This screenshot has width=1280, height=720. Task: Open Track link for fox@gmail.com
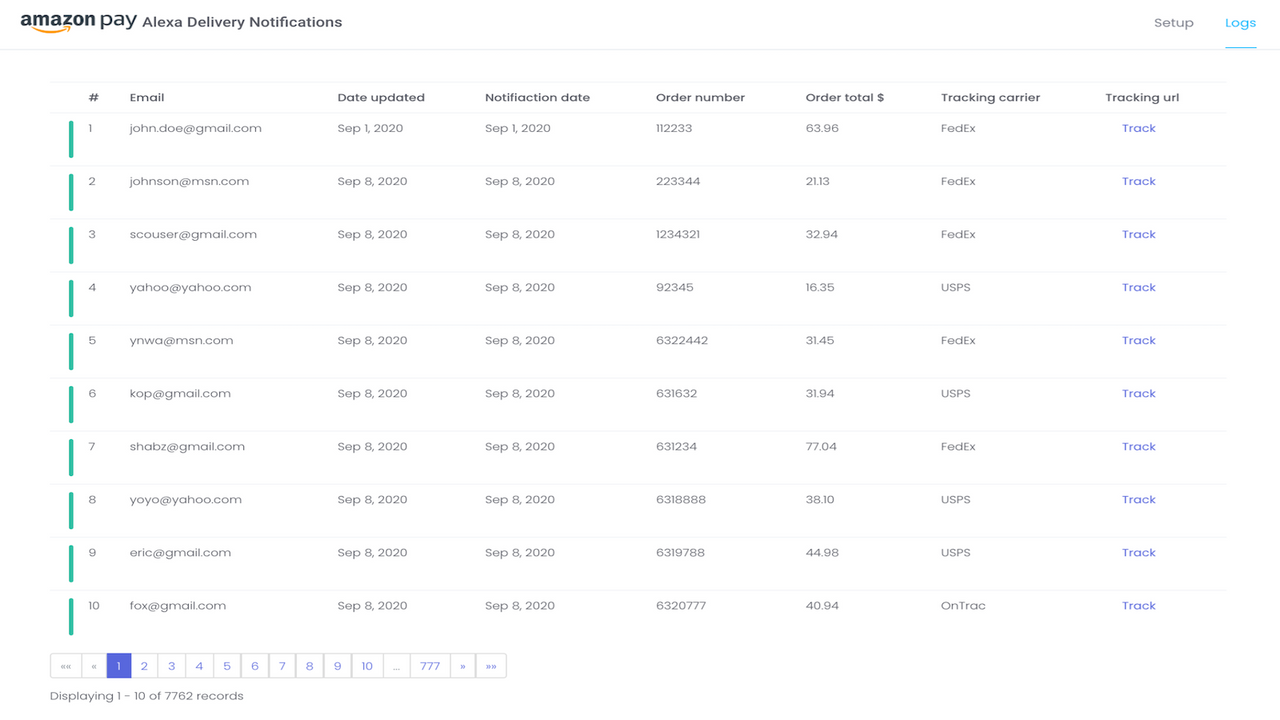point(1138,605)
